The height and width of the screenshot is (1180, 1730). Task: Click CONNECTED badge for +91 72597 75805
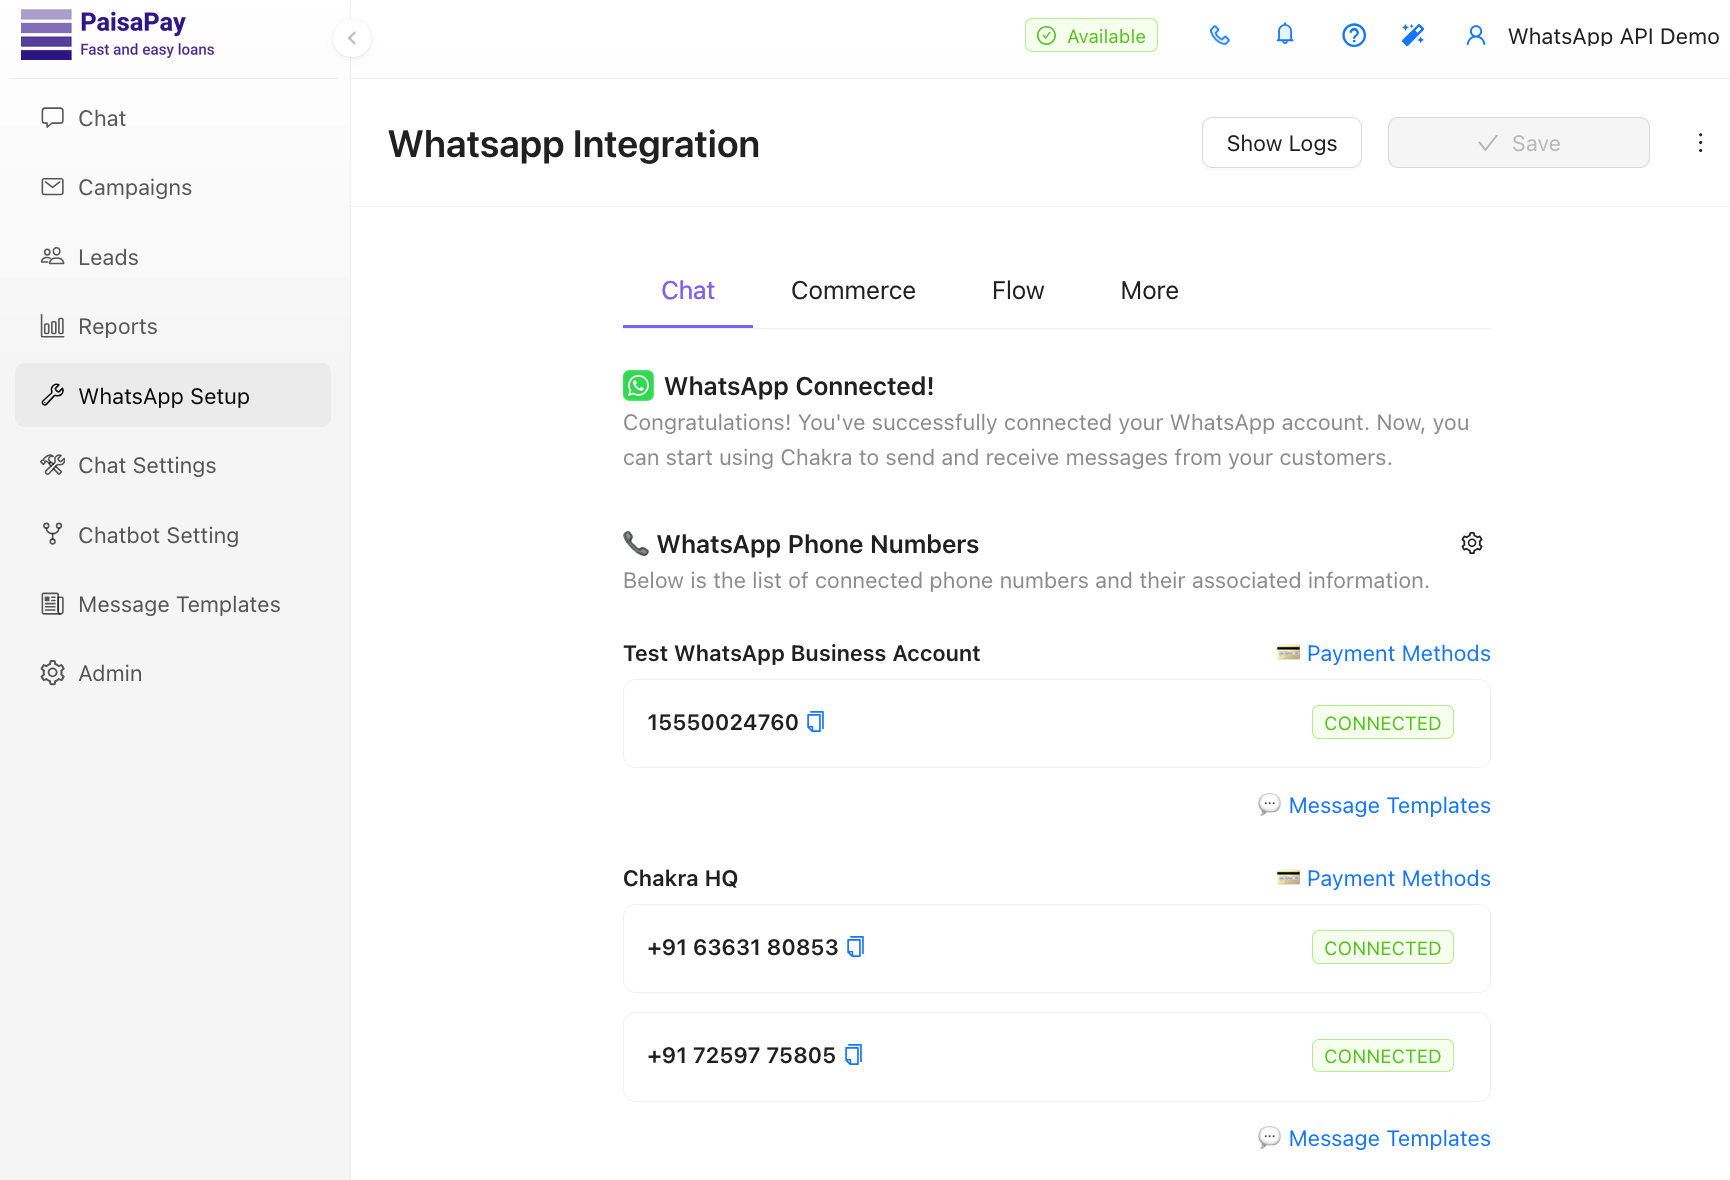pyautogui.click(x=1383, y=1056)
